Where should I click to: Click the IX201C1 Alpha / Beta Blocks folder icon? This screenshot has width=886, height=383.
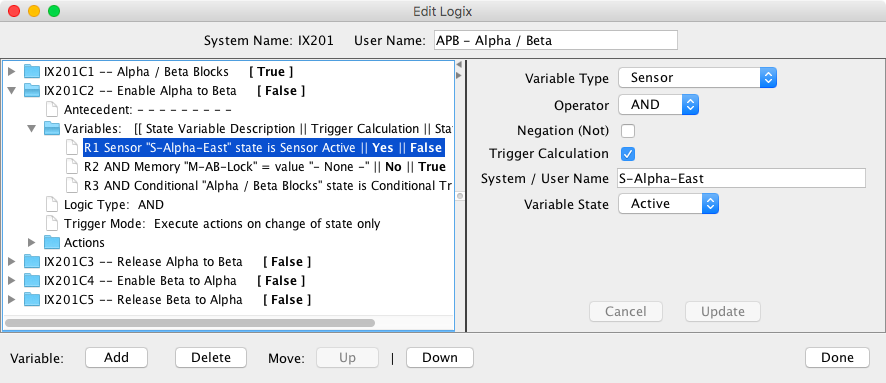point(32,72)
